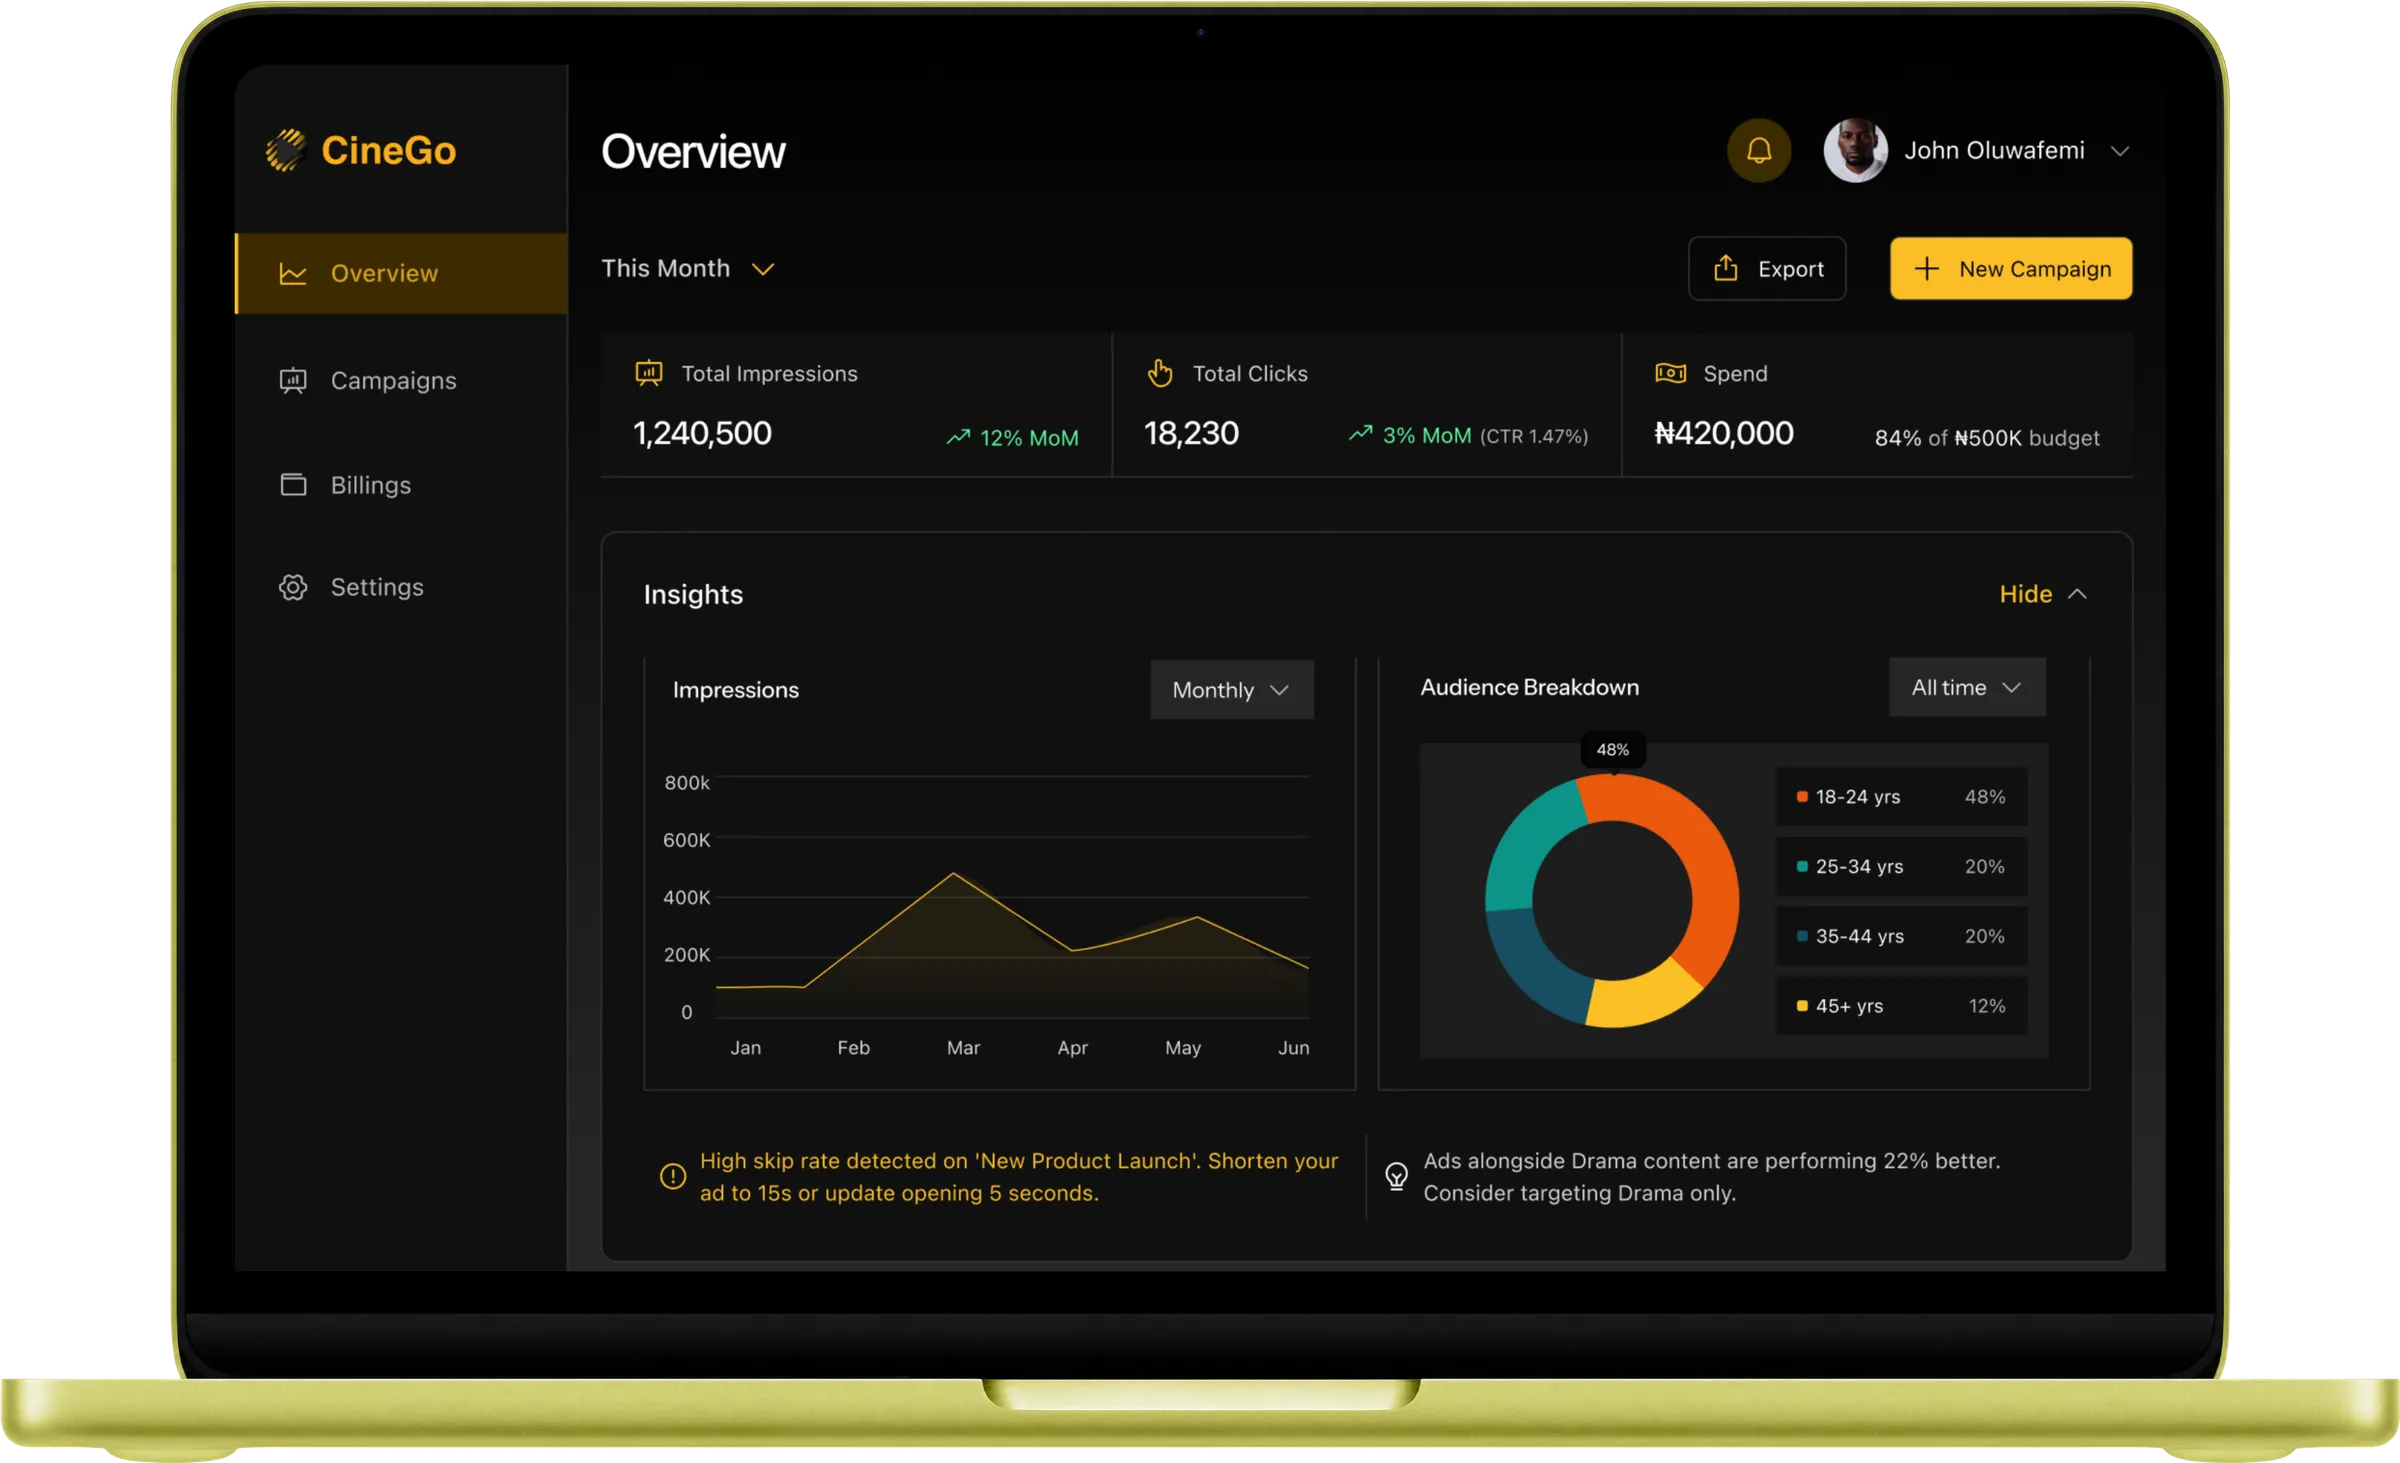Click the Total Impressions icon
Image resolution: width=2400 pixels, height=1463 pixels.
pyautogui.click(x=649, y=373)
